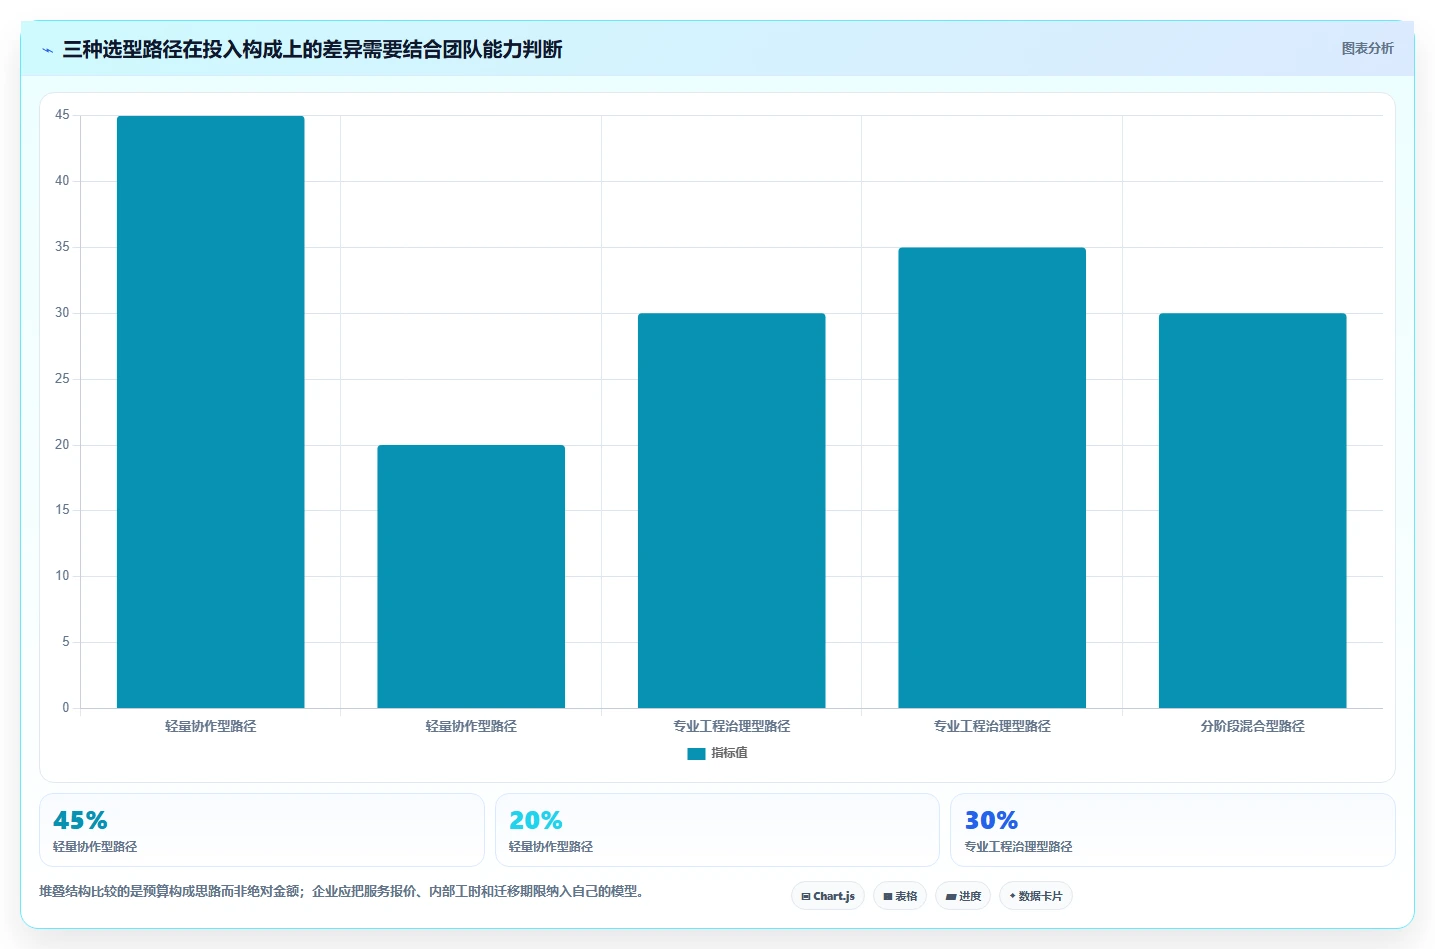Click the Chart.js chip
1435x949 pixels.
[828, 896]
